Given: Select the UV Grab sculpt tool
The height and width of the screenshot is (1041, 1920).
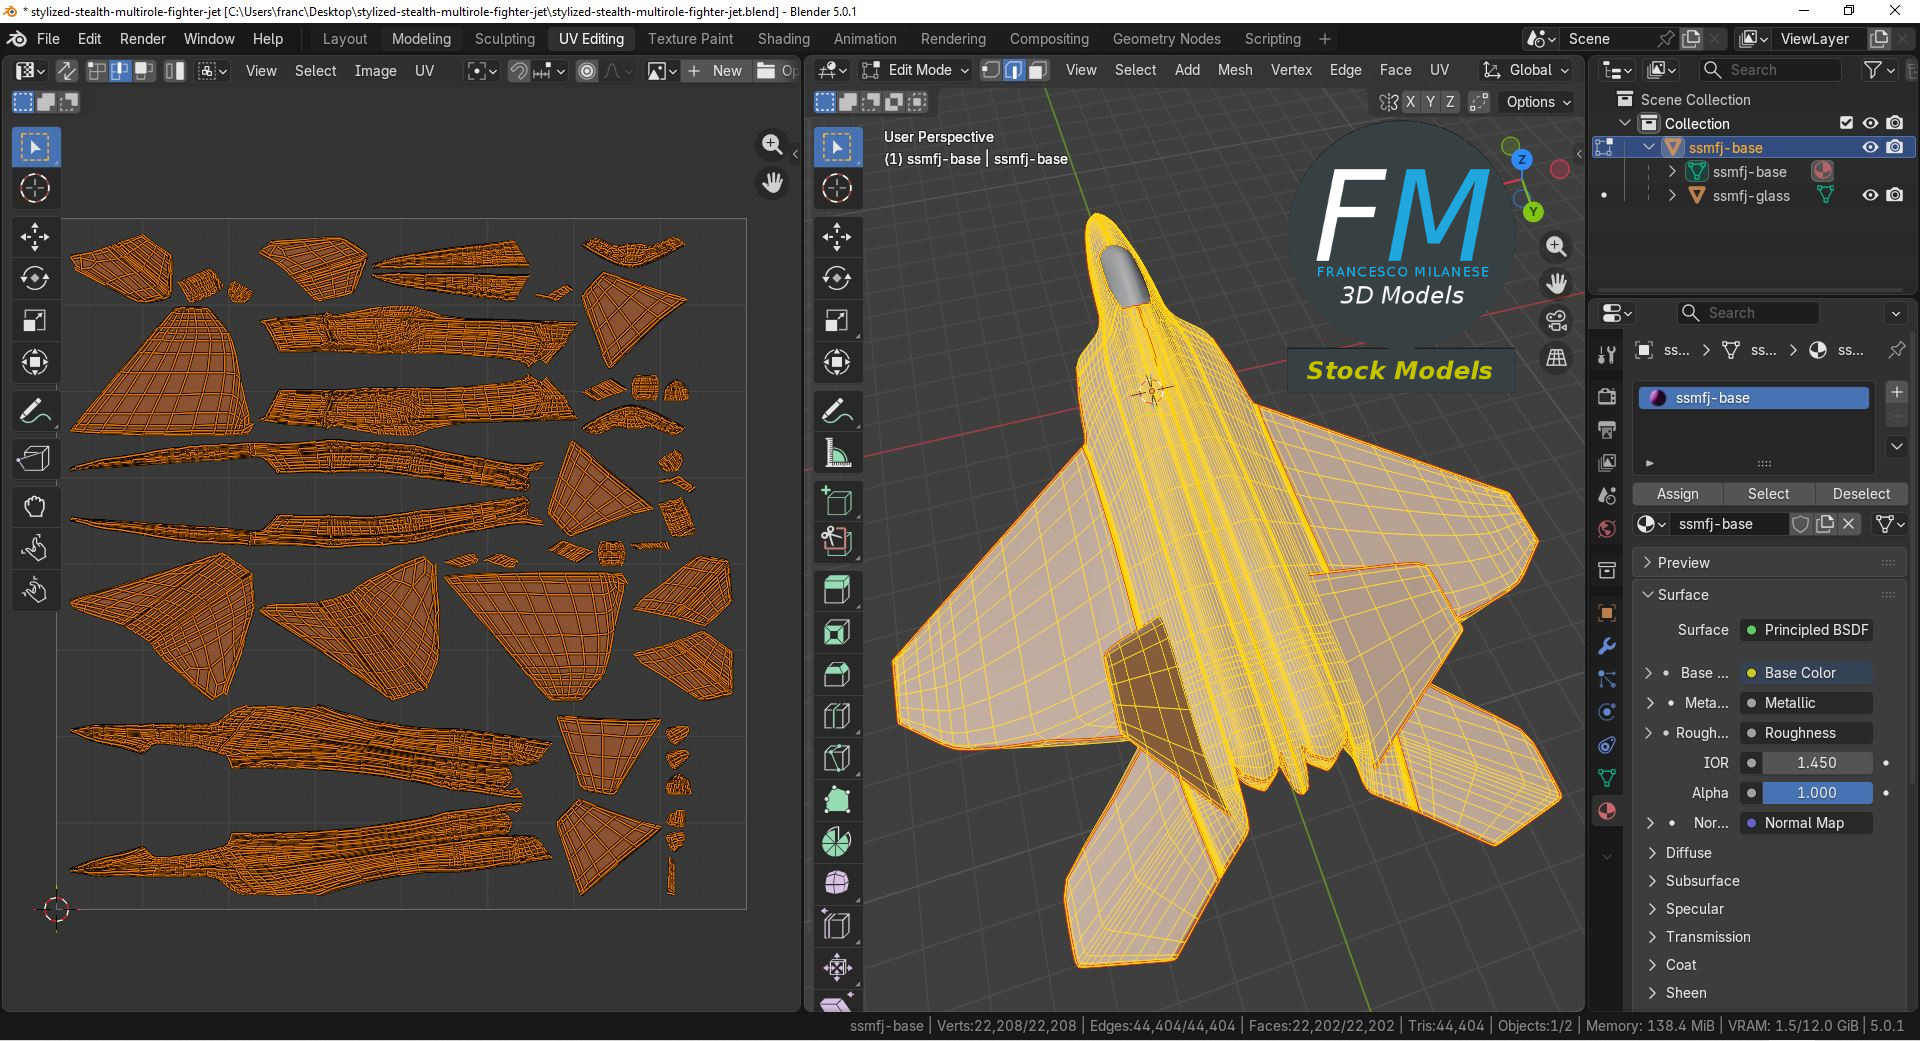Looking at the screenshot, I should 35,507.
